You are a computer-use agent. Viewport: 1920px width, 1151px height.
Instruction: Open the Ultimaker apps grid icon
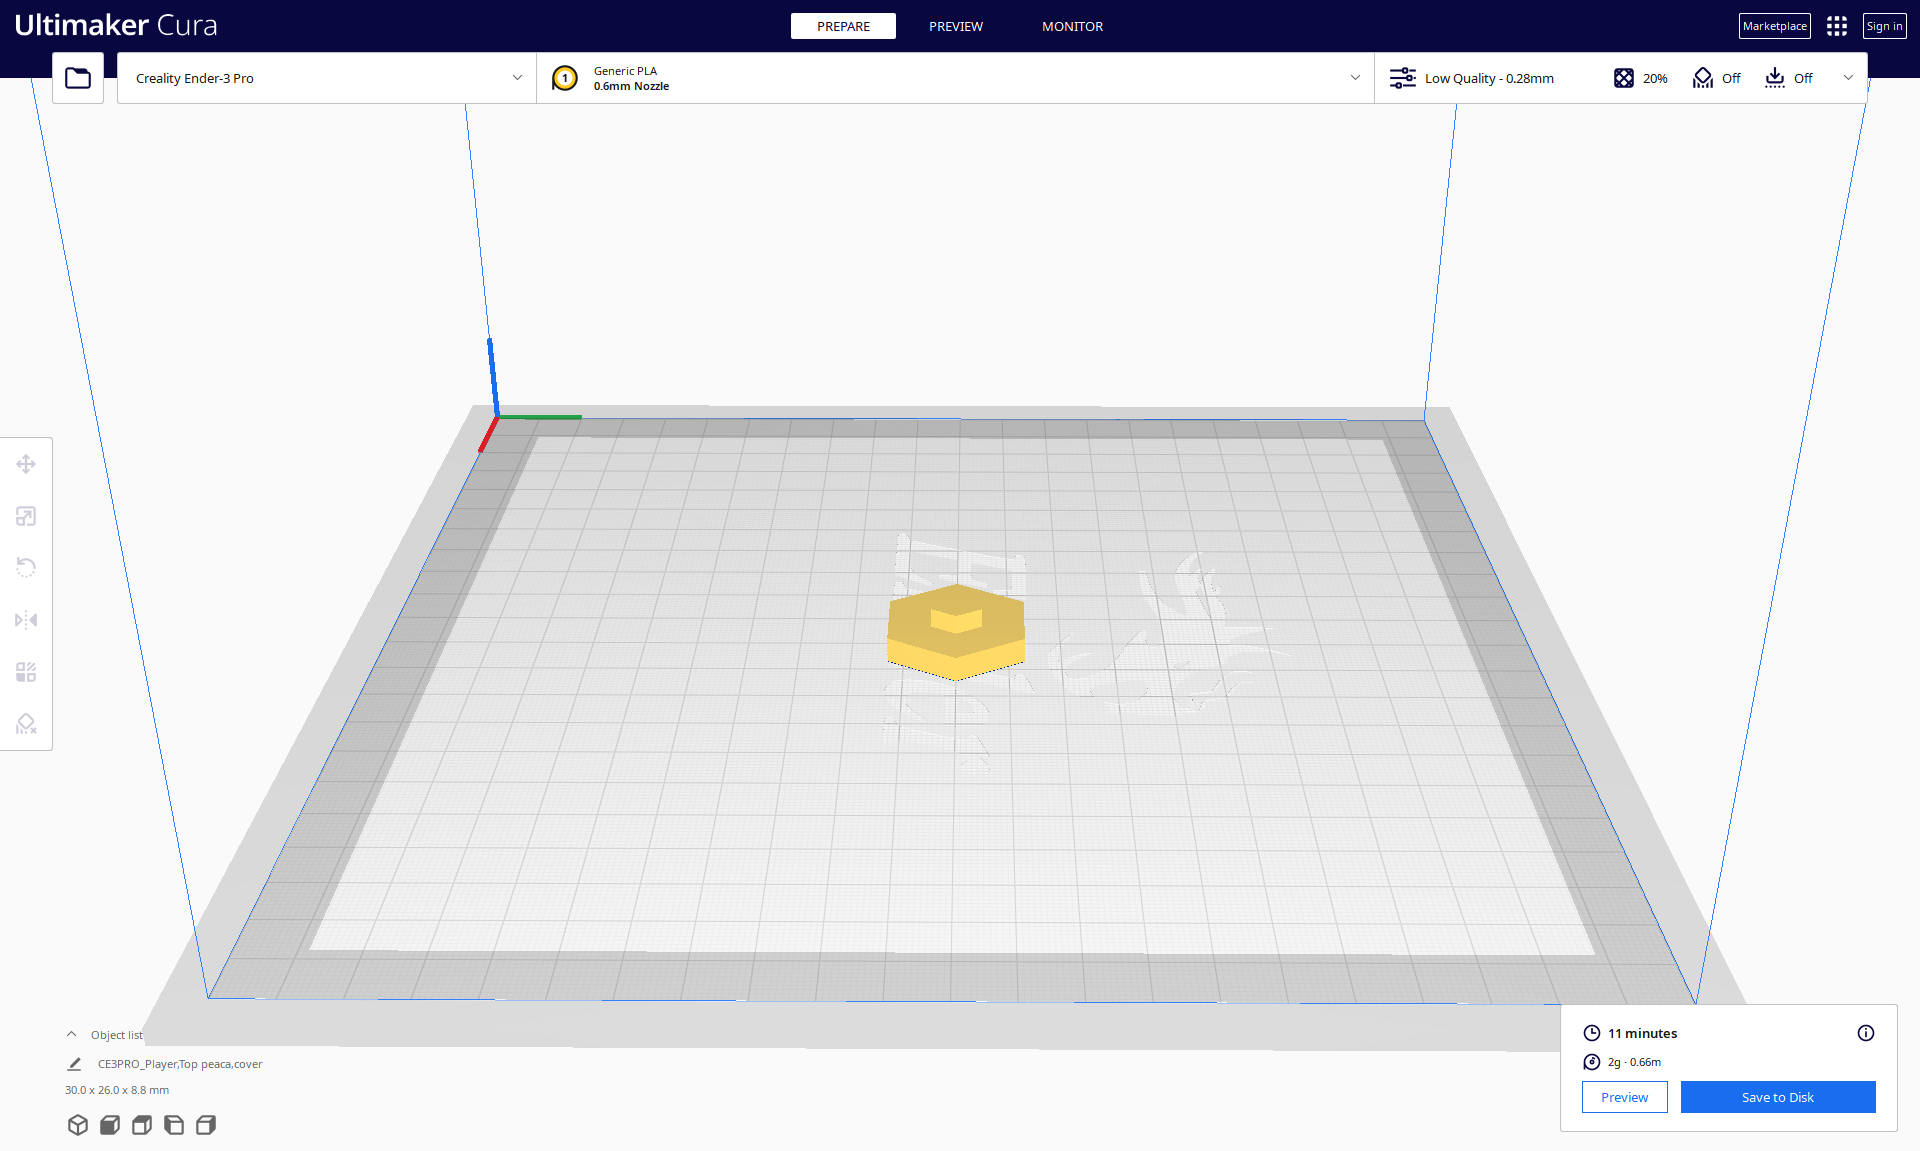[x=1836, y=26]
